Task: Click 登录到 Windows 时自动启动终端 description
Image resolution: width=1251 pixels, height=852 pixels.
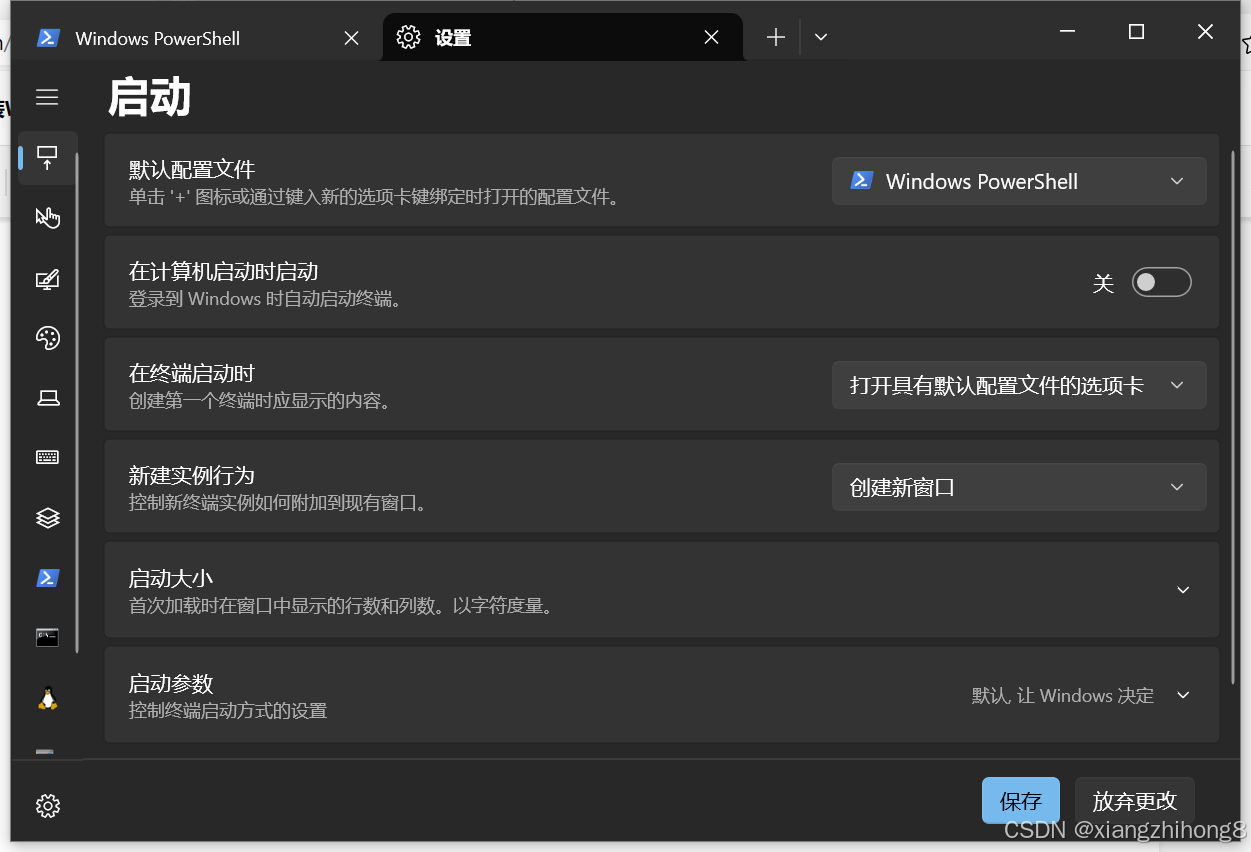Action: point(265,298)
